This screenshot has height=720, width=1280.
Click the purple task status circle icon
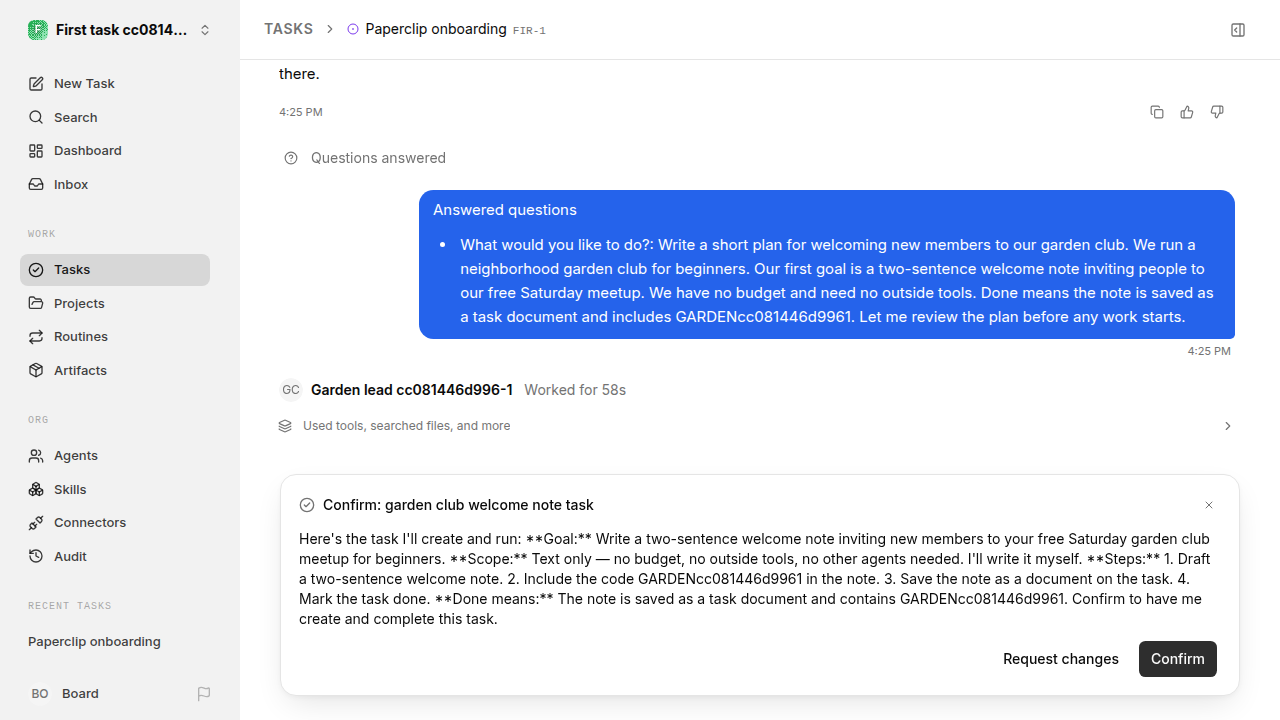coord(353,30)
